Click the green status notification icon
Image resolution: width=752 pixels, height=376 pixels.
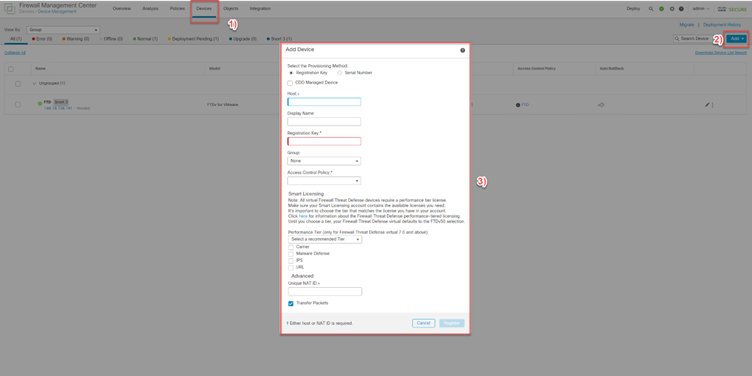pos(661,9)
